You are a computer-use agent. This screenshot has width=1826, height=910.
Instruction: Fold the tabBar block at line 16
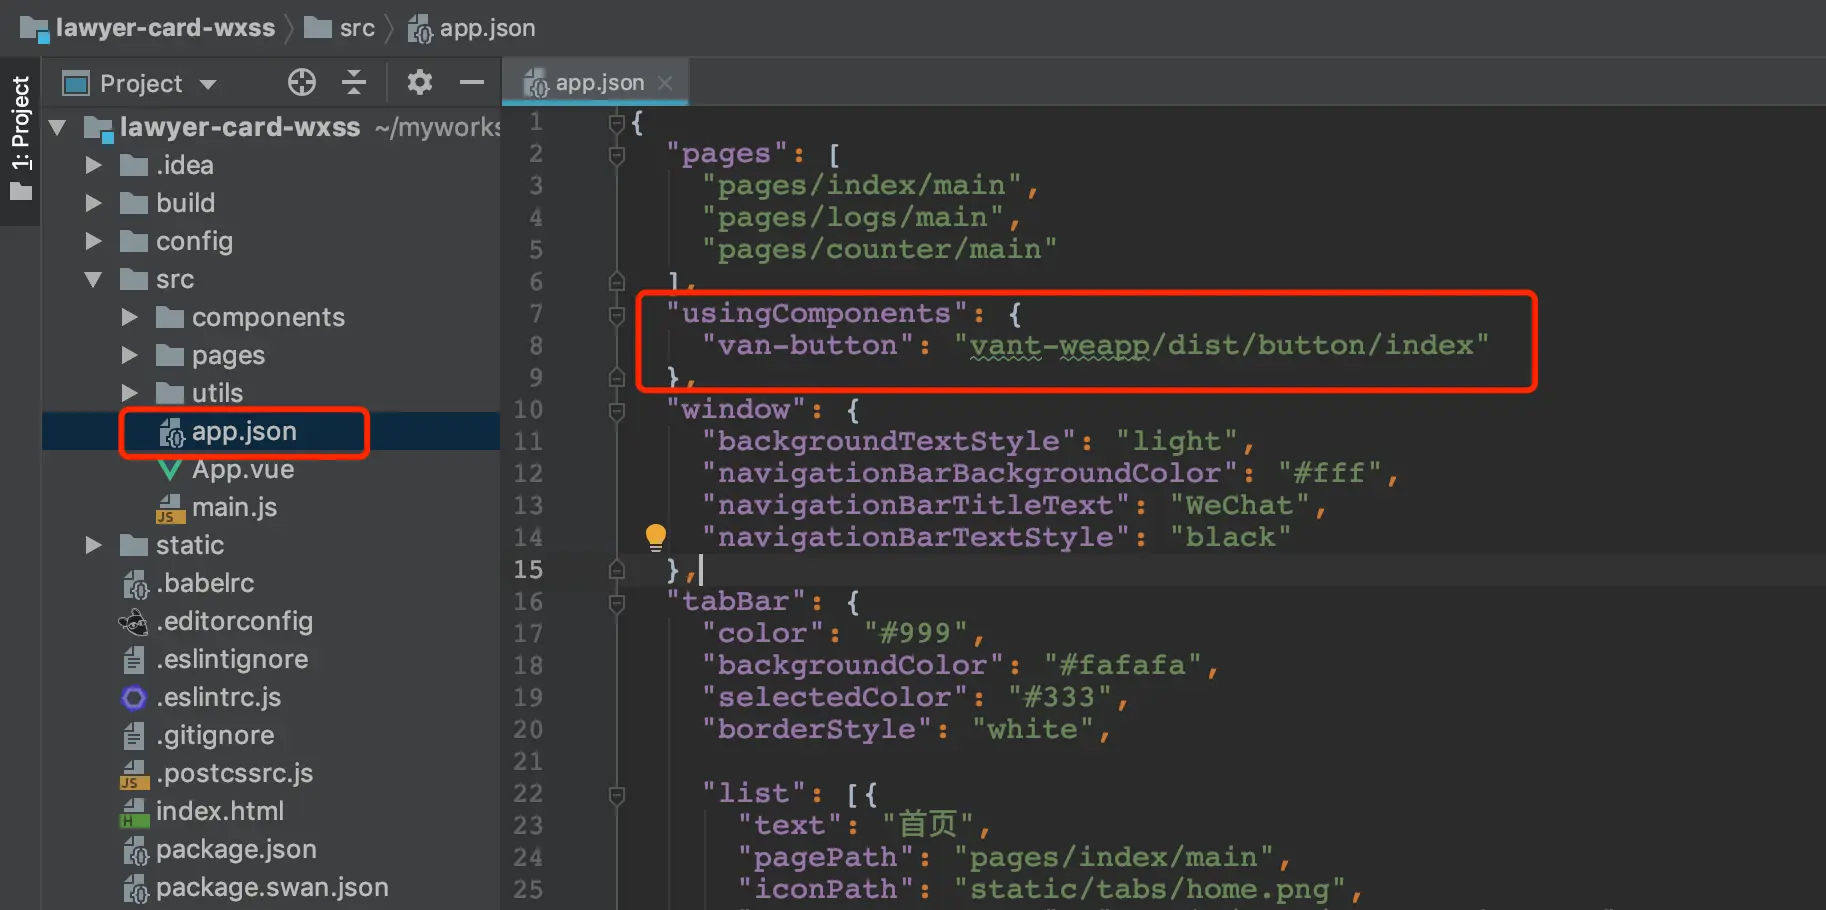[x=617, y=602]
